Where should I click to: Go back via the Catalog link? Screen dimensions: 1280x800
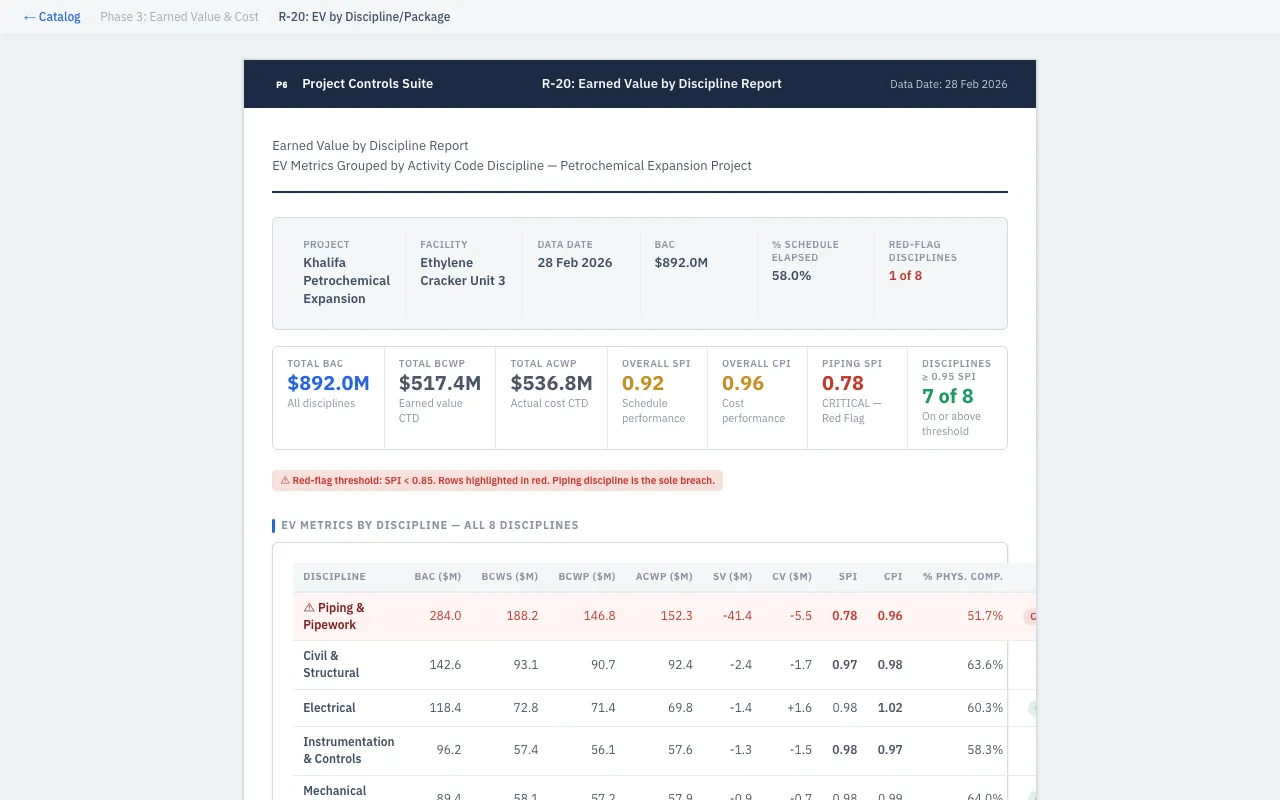point(52,17)
